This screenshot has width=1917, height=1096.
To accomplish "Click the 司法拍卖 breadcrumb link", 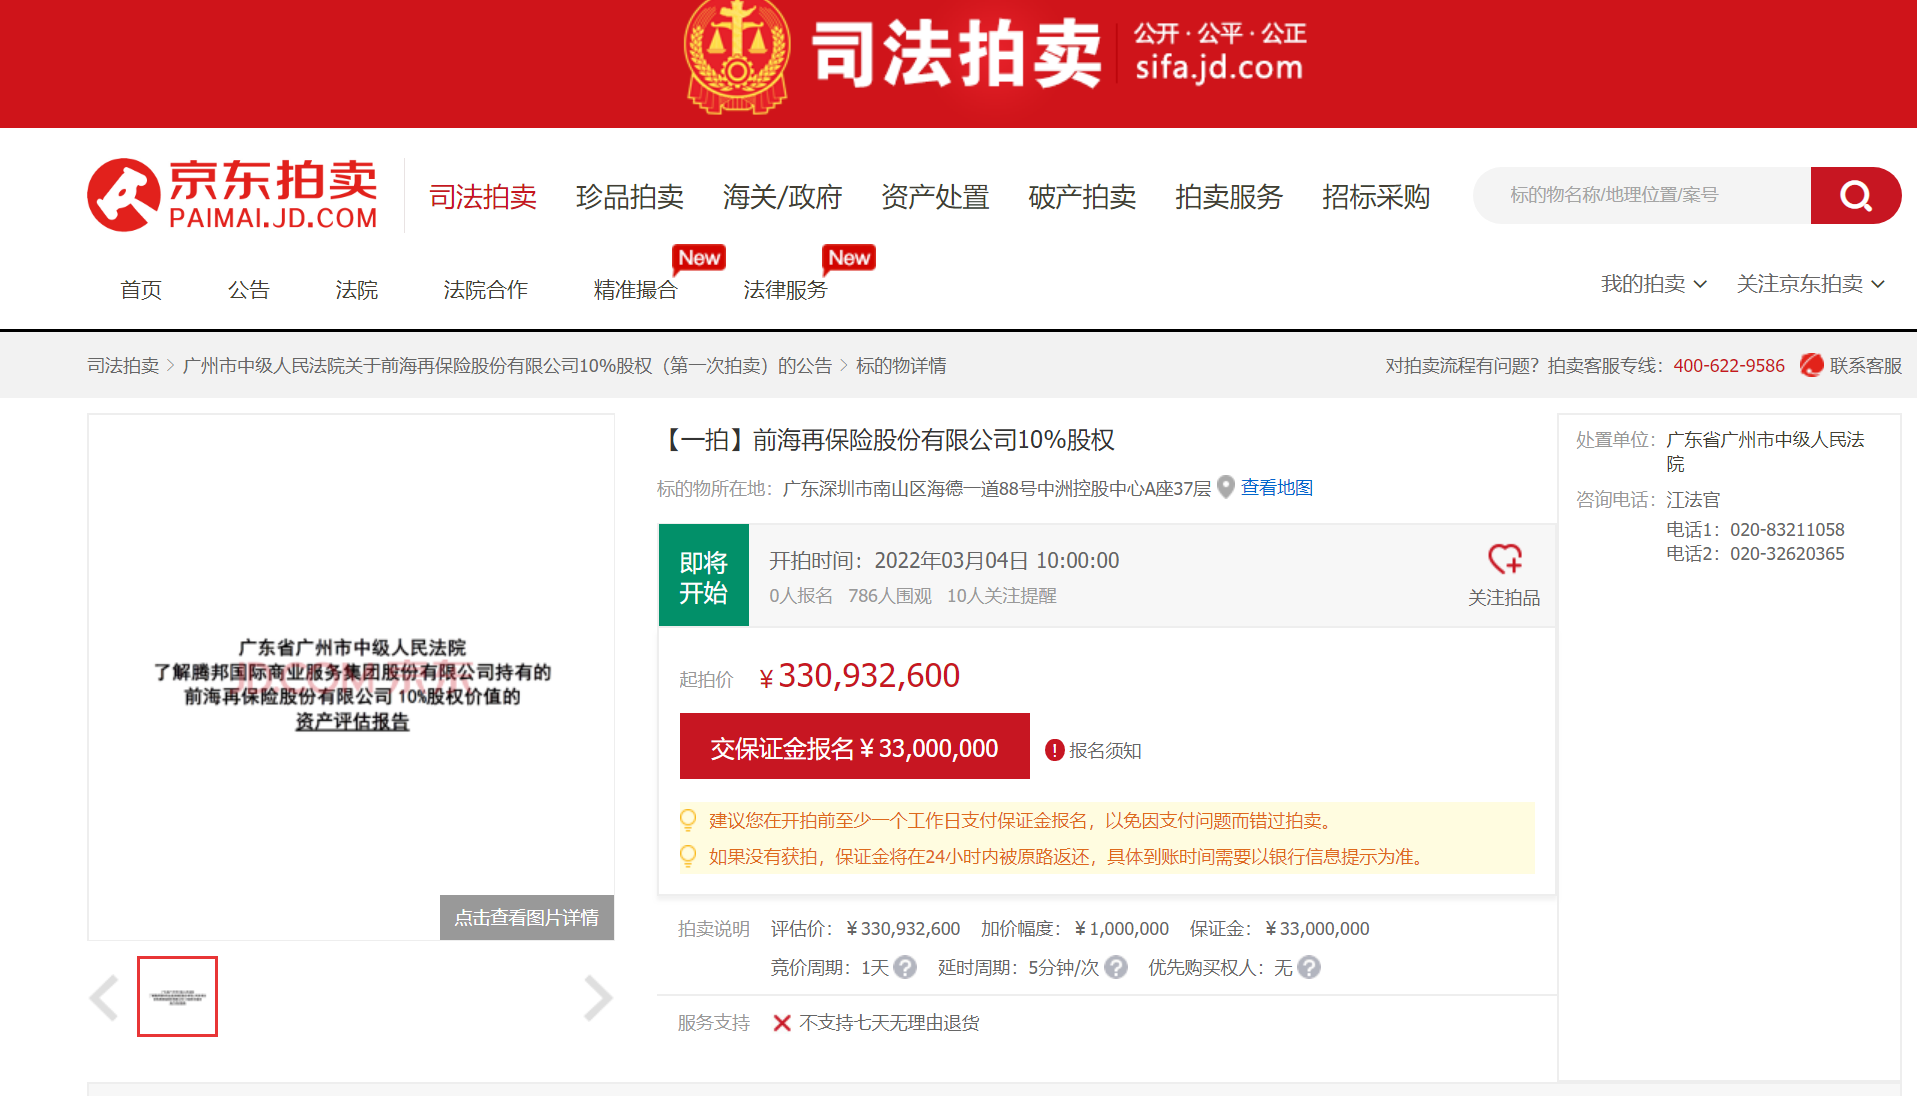I will 123,366.
